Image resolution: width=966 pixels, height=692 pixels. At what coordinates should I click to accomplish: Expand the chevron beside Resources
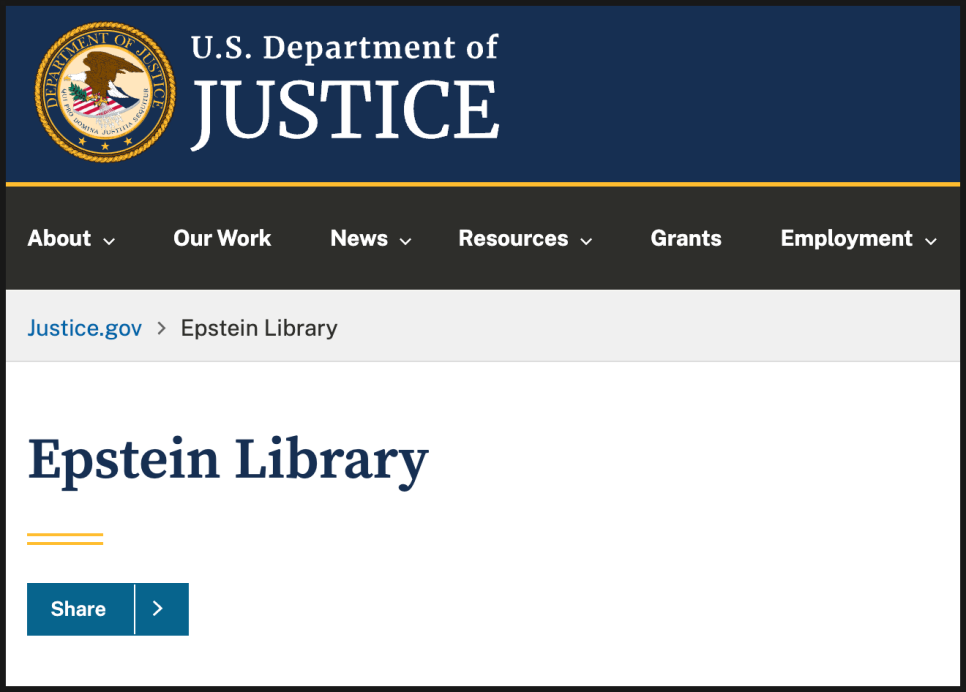click(x=587, y=241)
